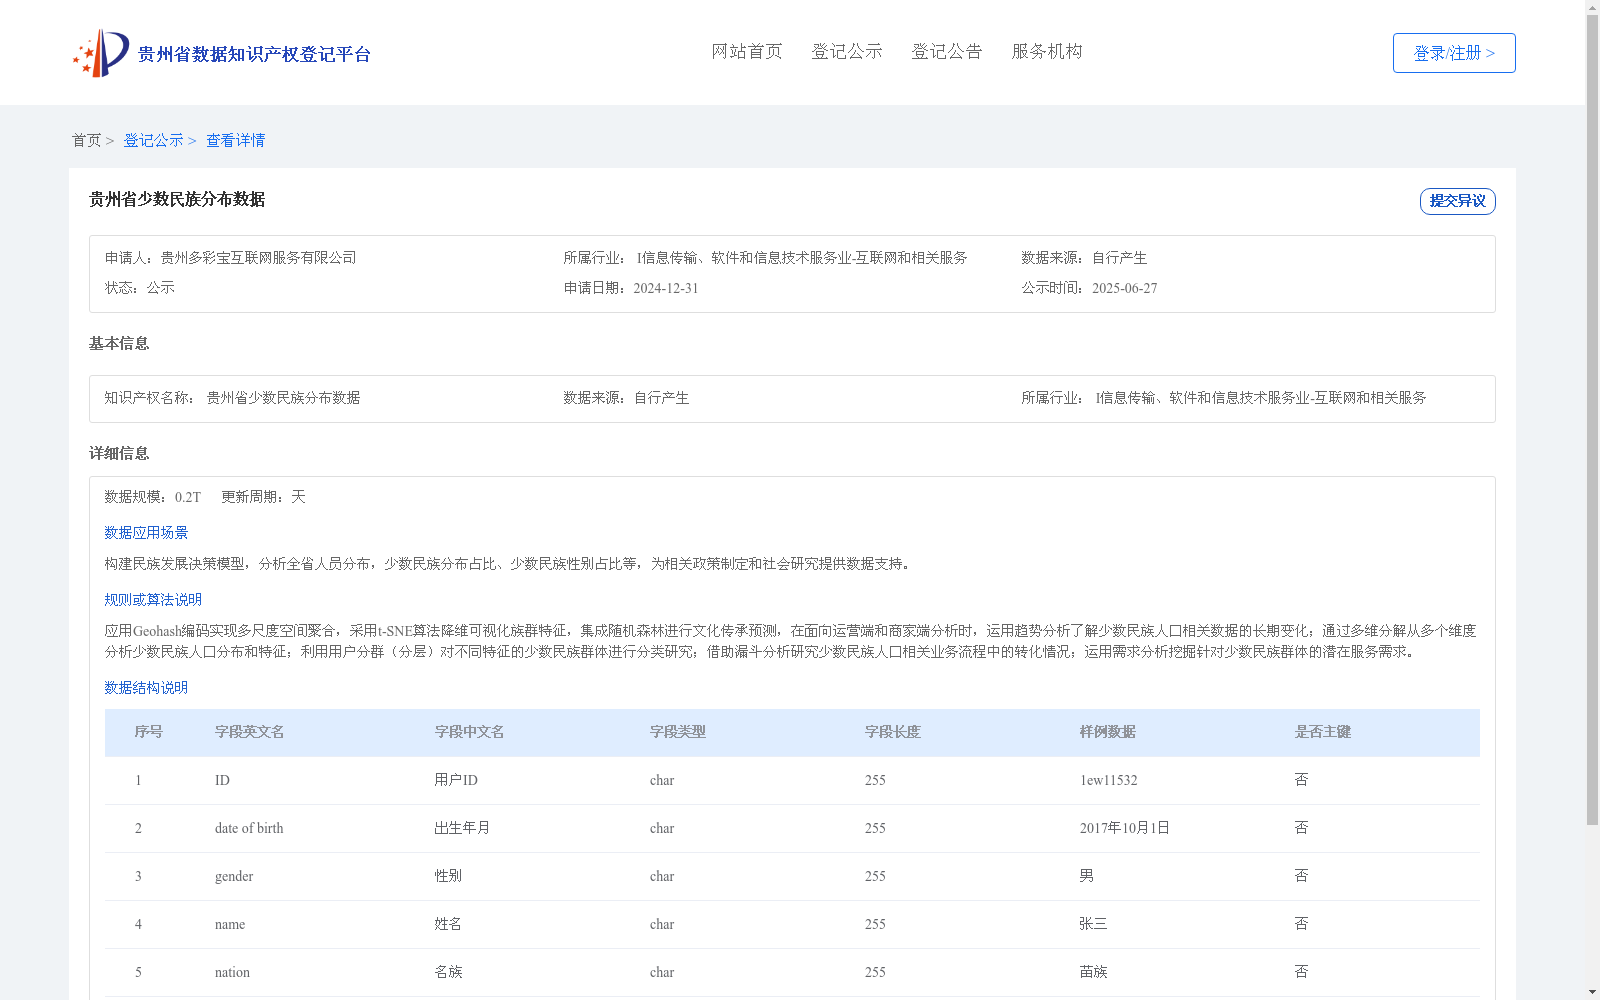Click the gender field cell
The height and width of the screenshot is (1000, 1600).
[x=234, y=876]
